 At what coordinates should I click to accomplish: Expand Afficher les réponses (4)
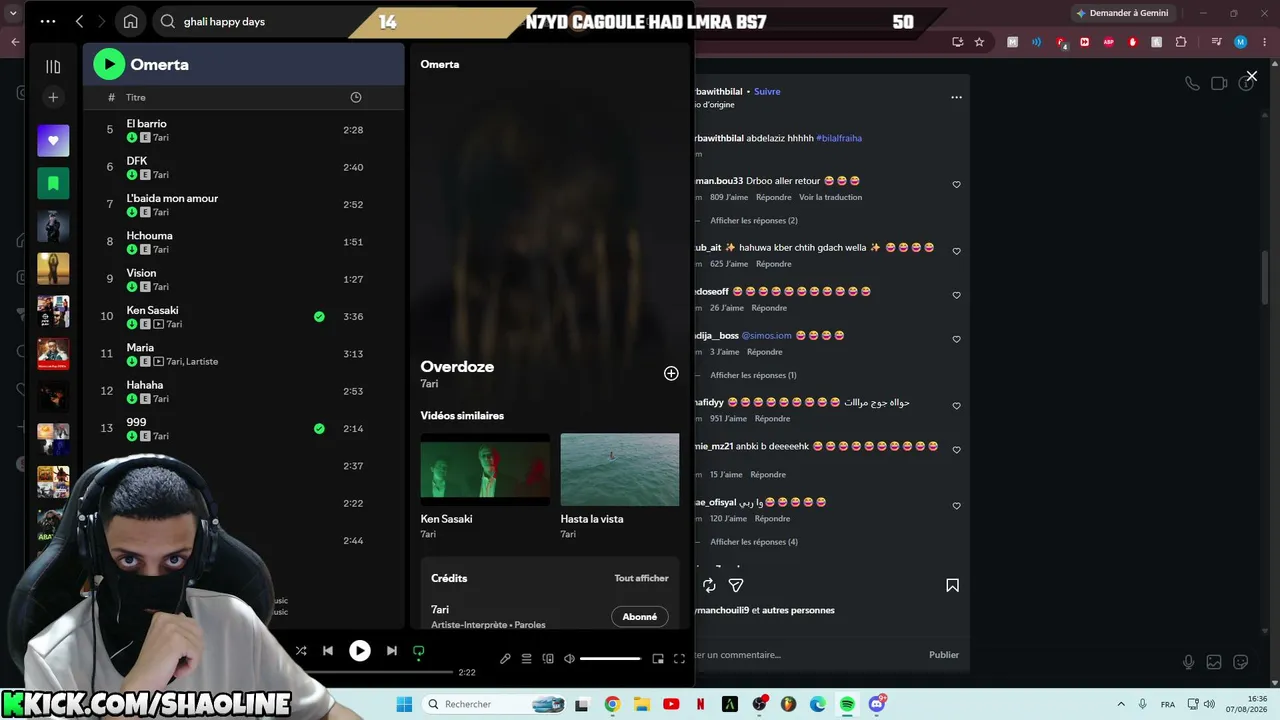coord(754,542)
